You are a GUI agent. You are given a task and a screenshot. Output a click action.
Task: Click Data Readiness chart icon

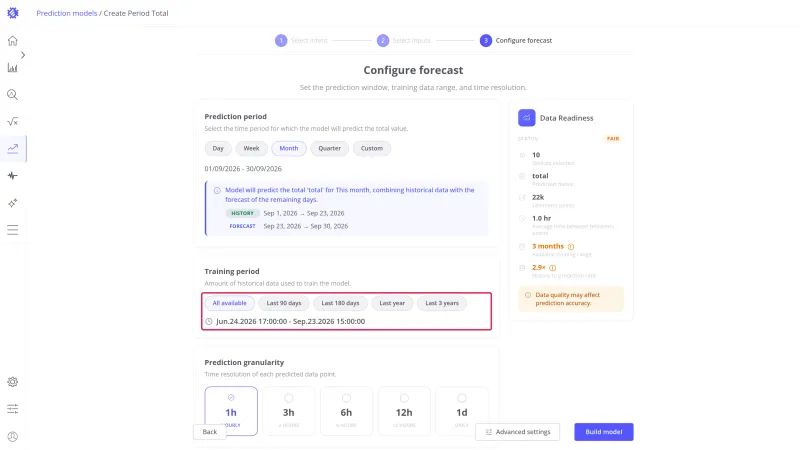point(527,118)
